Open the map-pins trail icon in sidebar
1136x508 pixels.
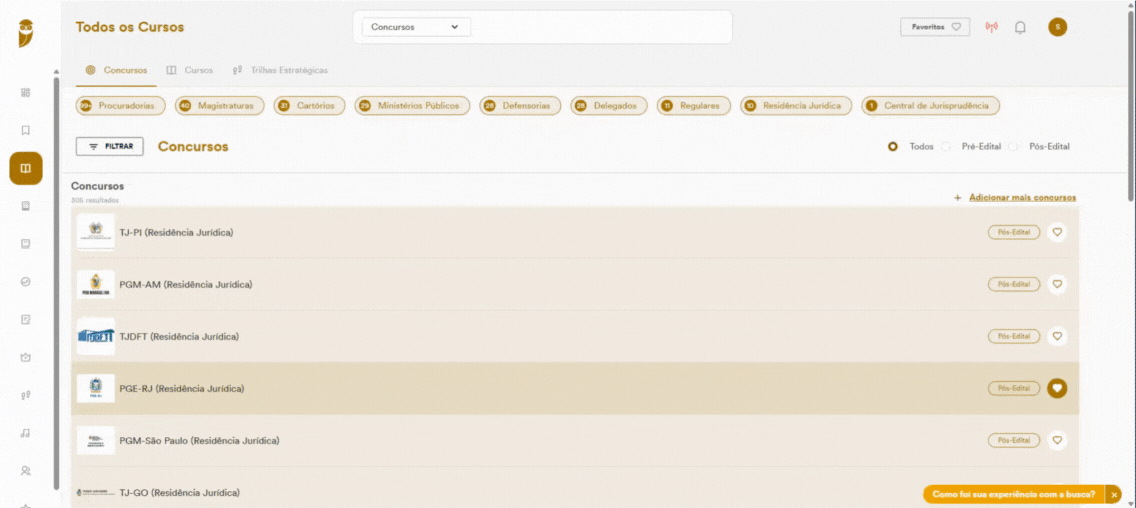point(26,395)
